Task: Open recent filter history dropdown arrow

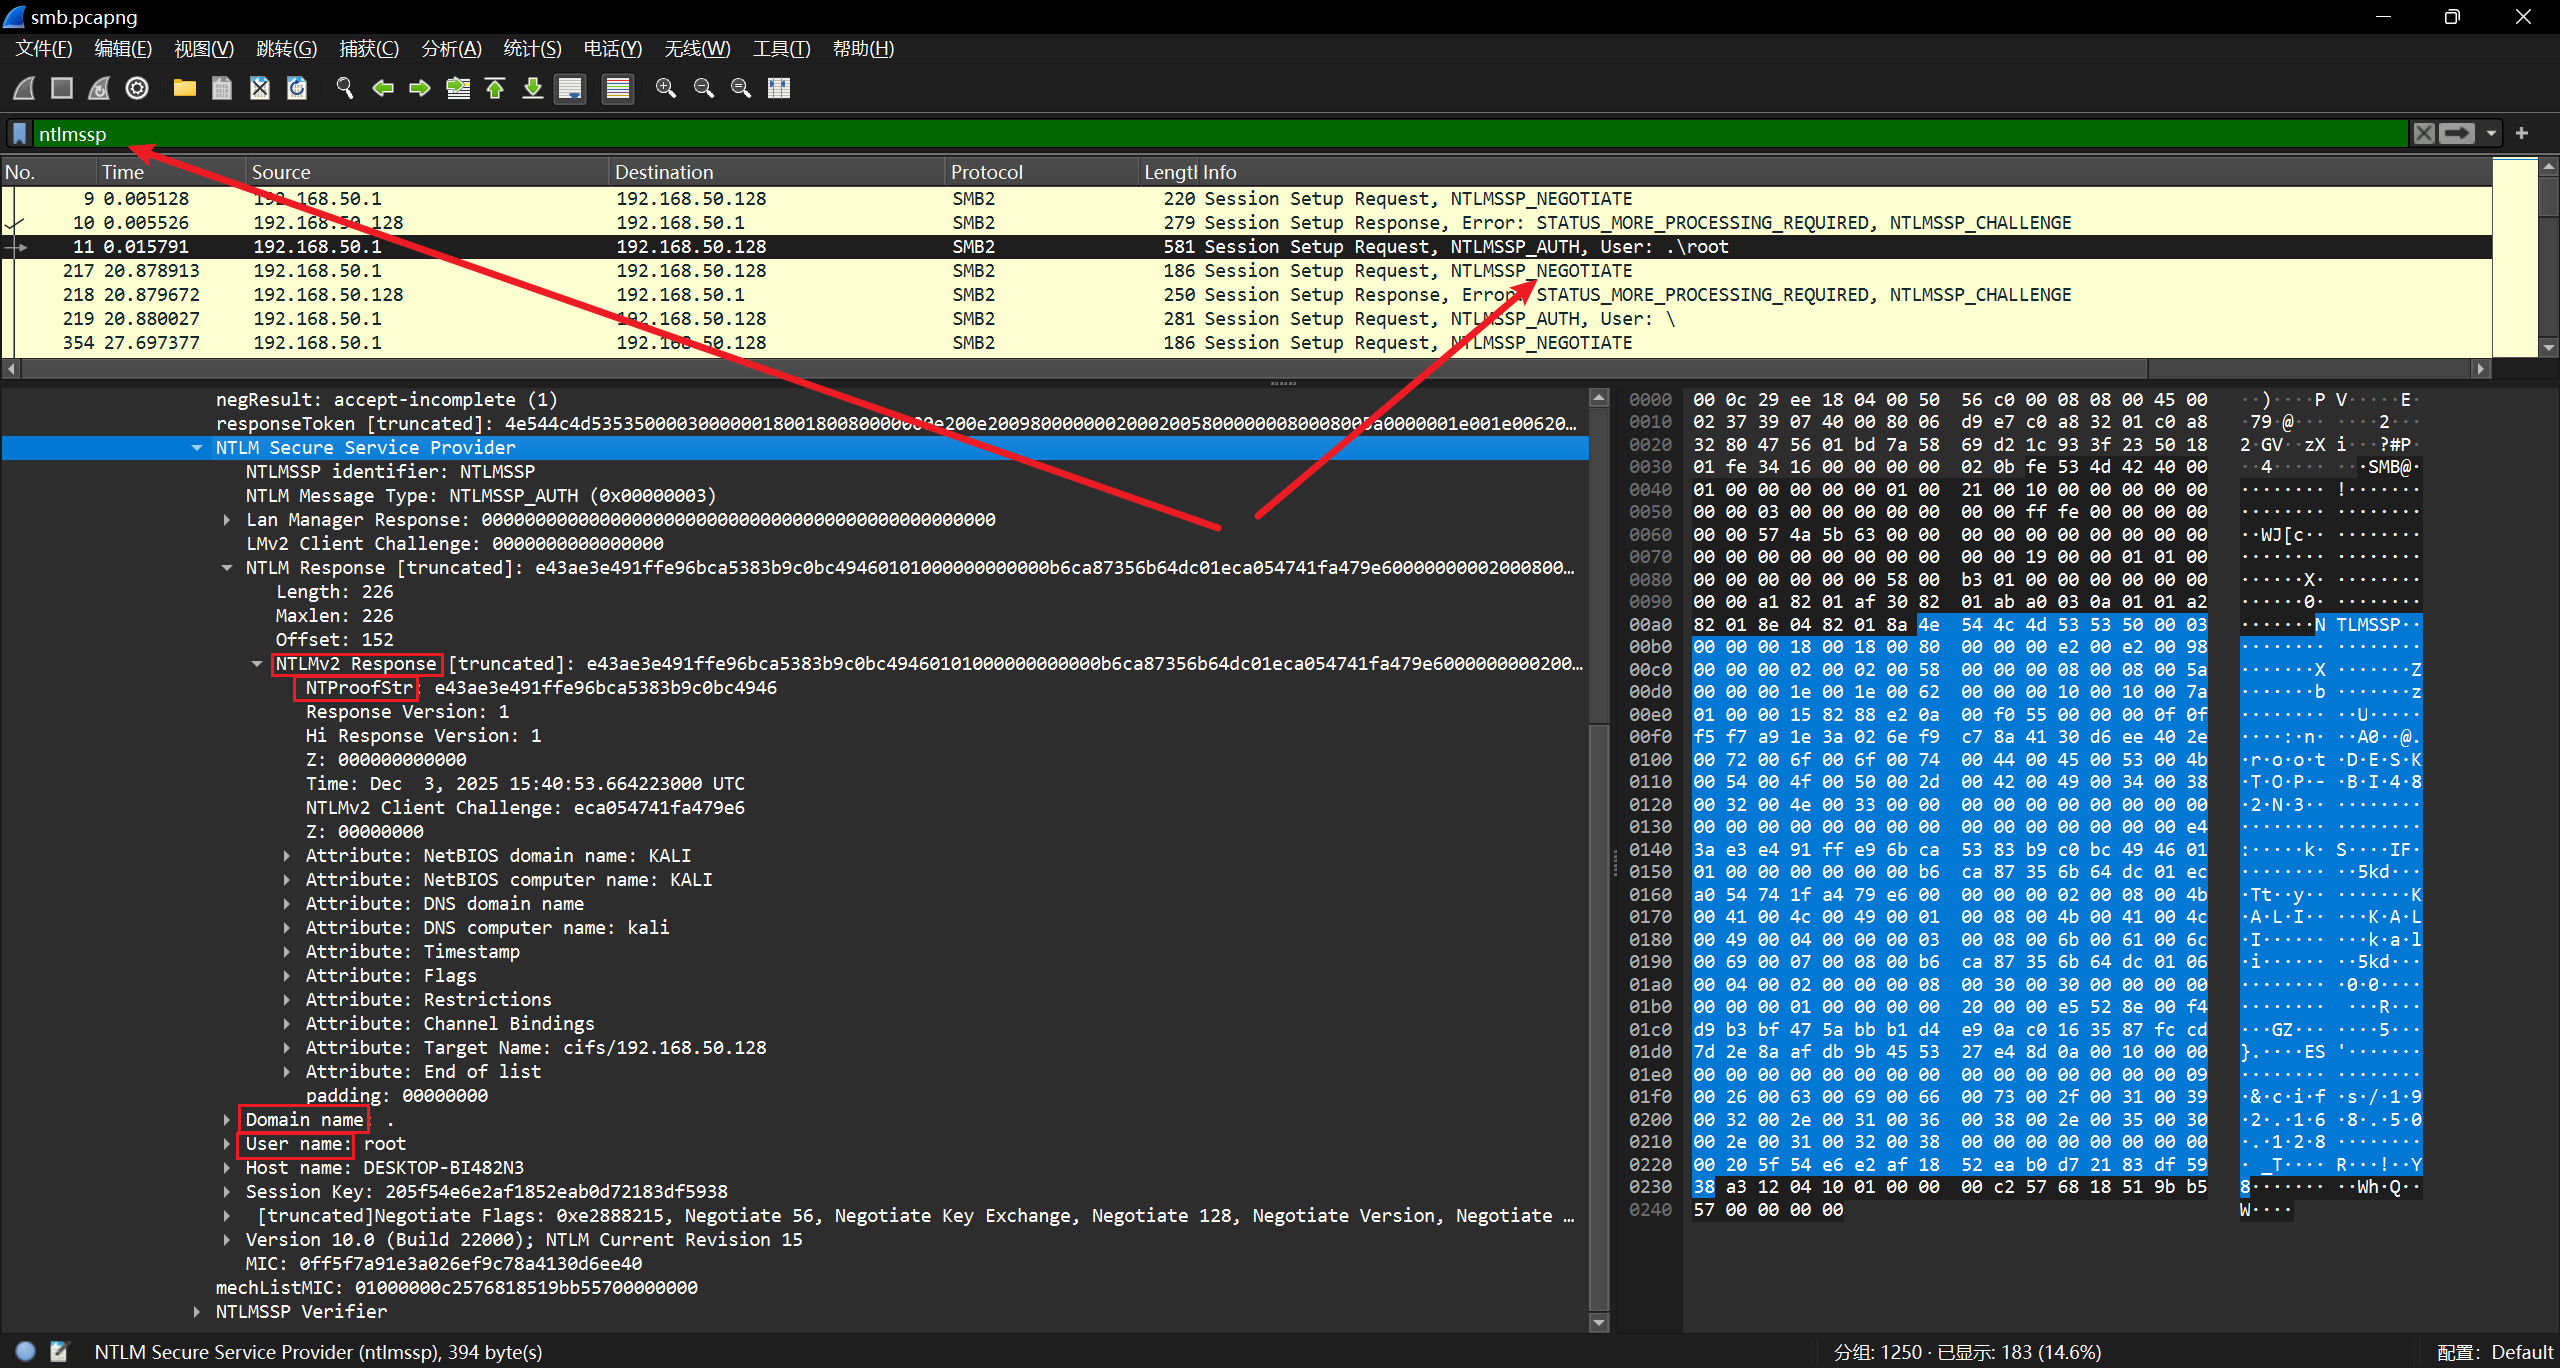Action: 2491,134
